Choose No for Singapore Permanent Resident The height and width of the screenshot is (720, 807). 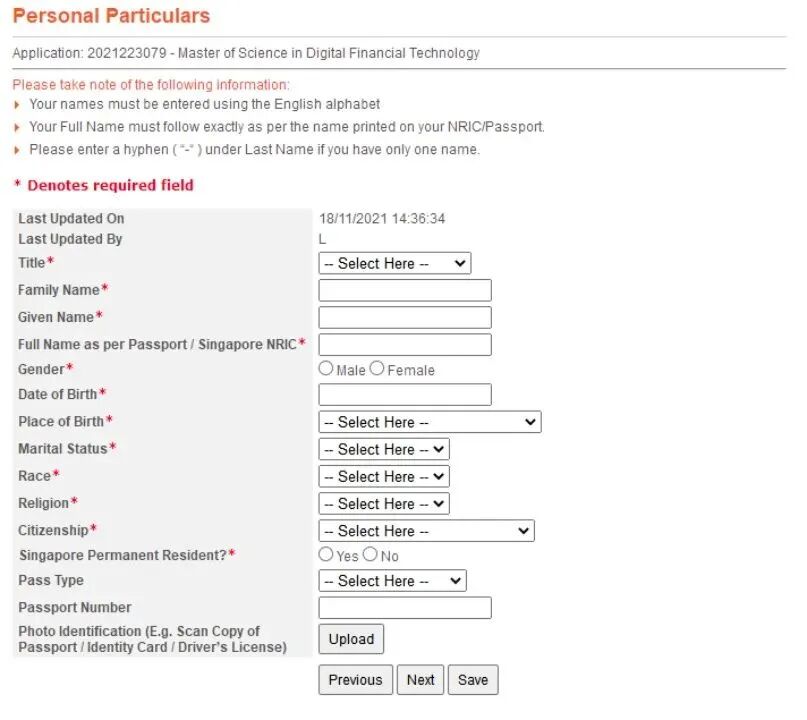coord(370,554)
